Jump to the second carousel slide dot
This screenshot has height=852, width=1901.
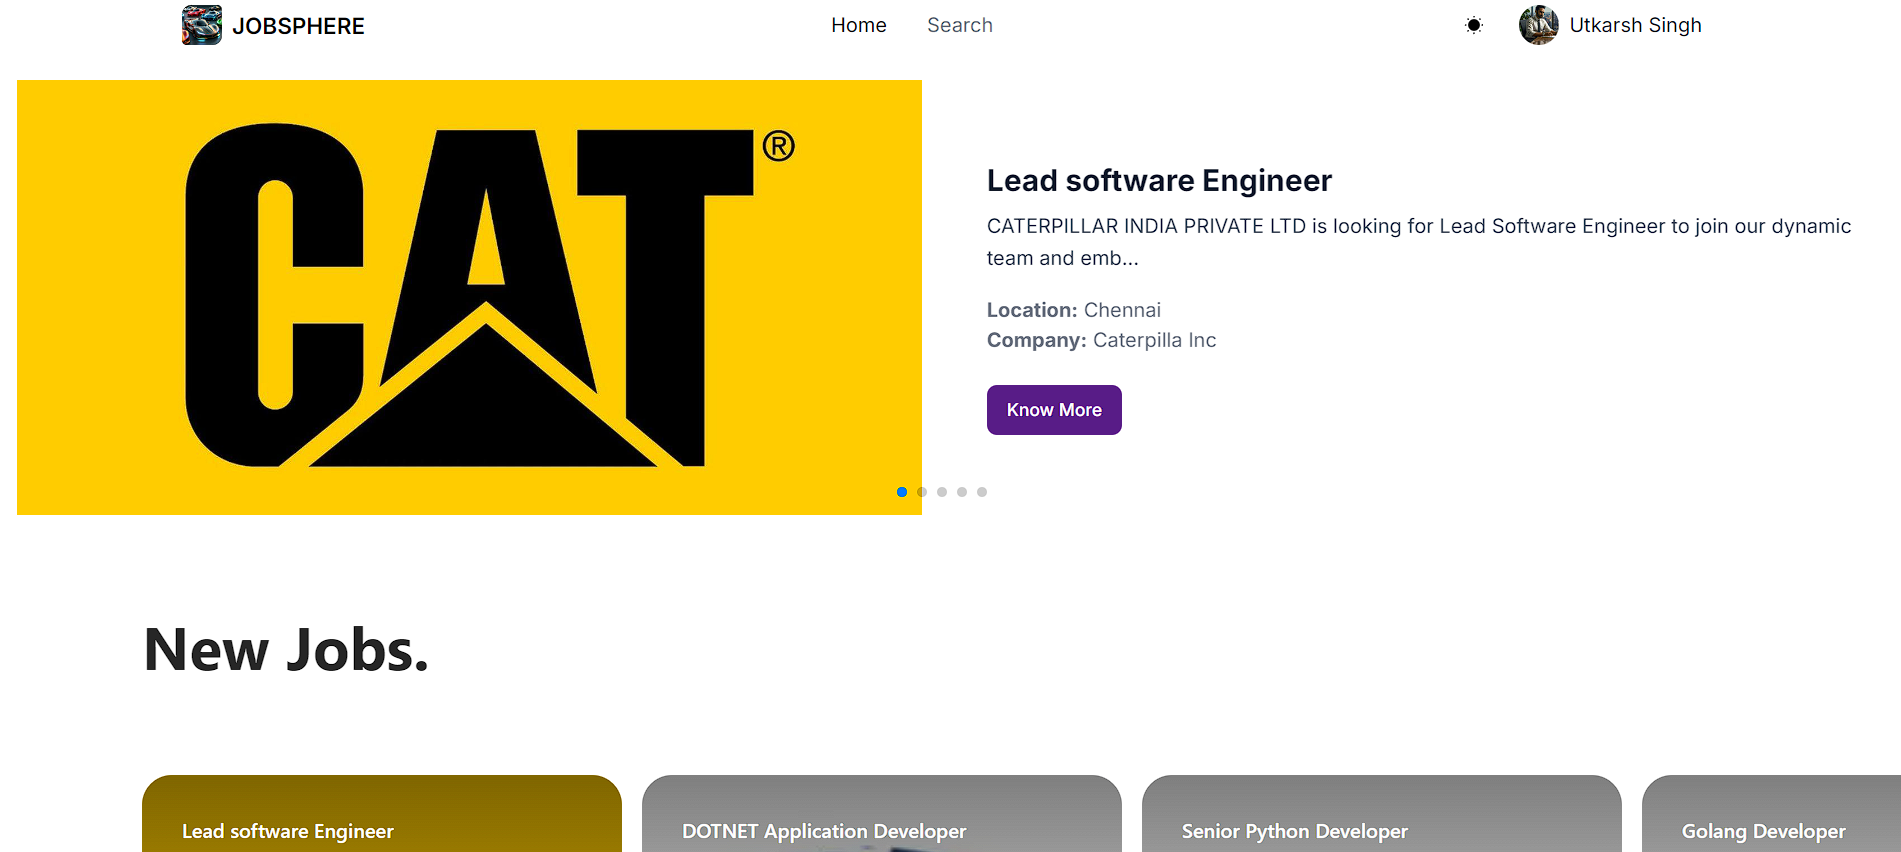click(x=922, y=492)
